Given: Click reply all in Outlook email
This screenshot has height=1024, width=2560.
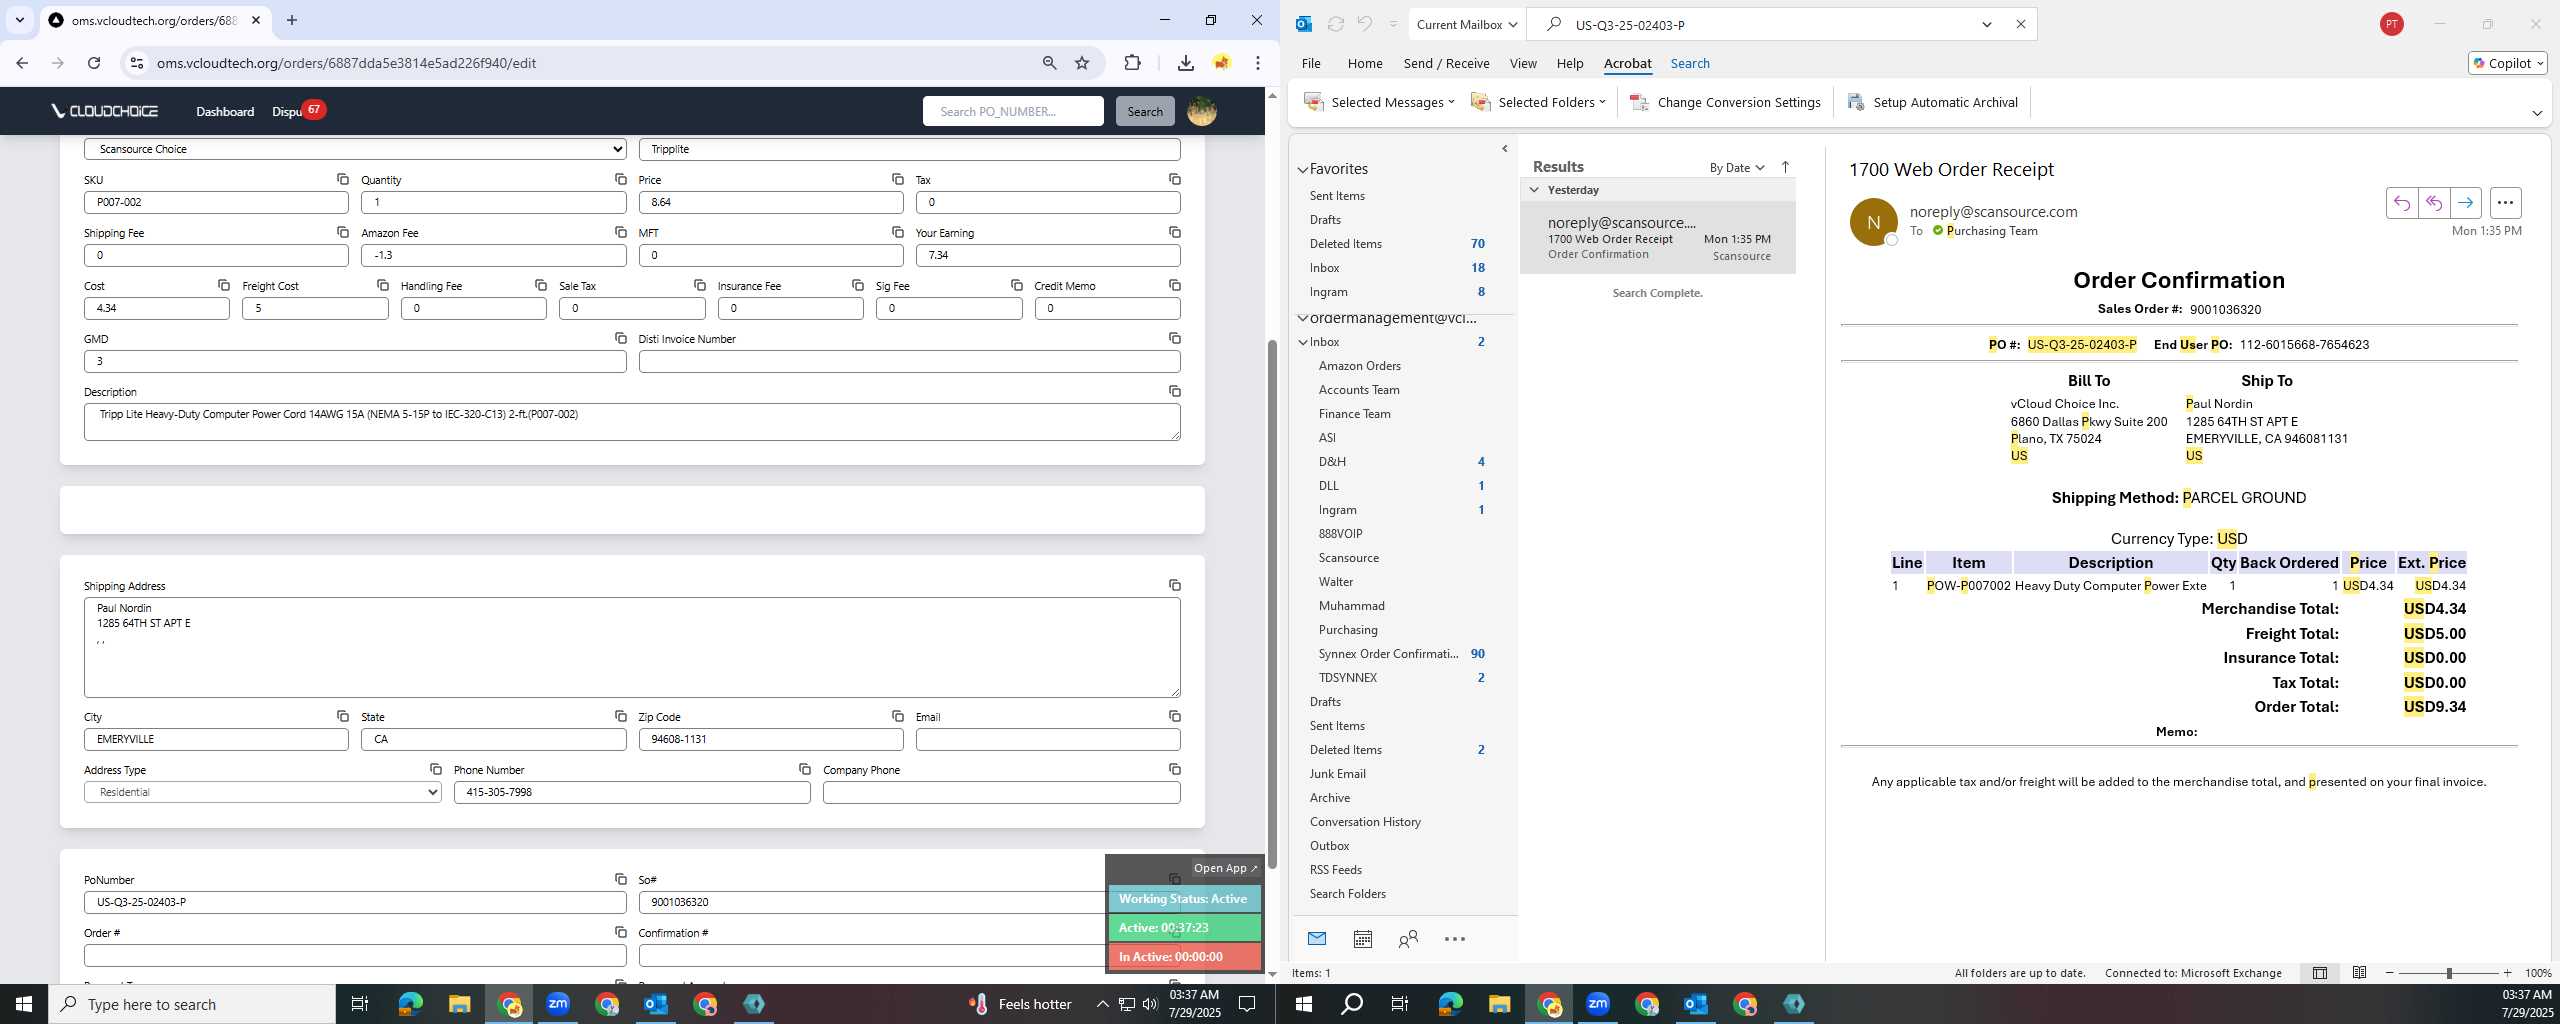Looking at the screenshot, I should coord(2433,203).
